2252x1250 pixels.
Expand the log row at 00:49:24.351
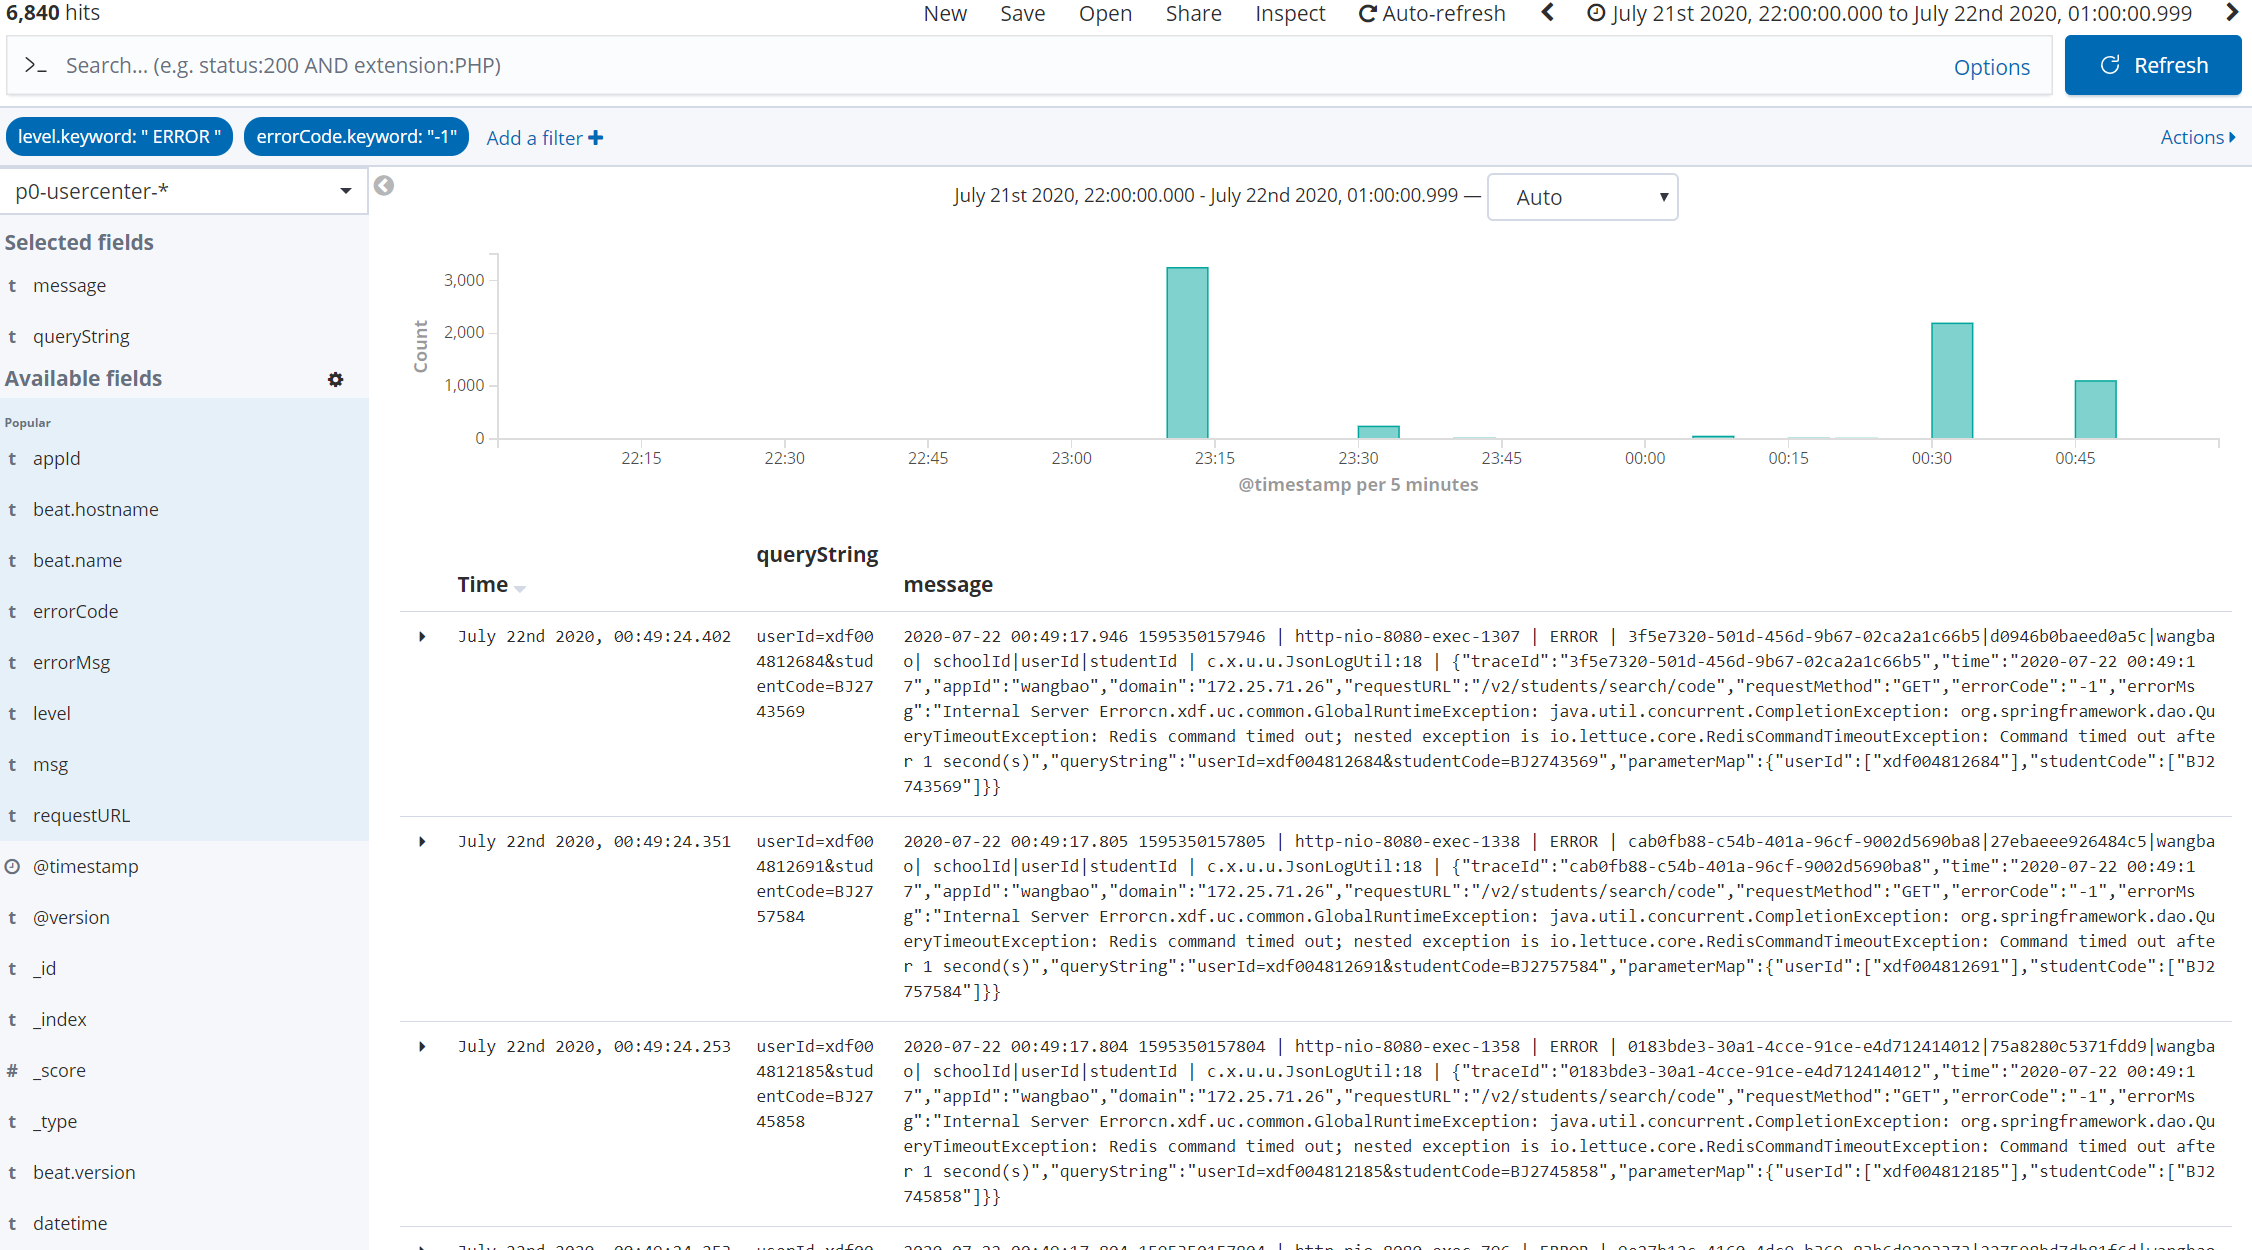pyautogui.click(x=422, y=842)
